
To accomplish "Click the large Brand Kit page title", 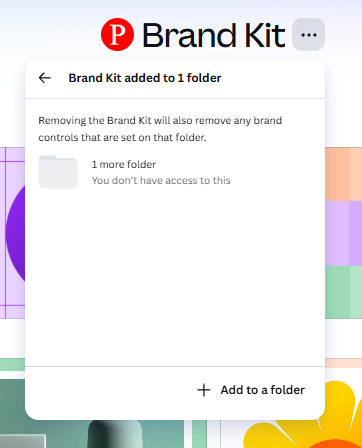I will 214,35.
